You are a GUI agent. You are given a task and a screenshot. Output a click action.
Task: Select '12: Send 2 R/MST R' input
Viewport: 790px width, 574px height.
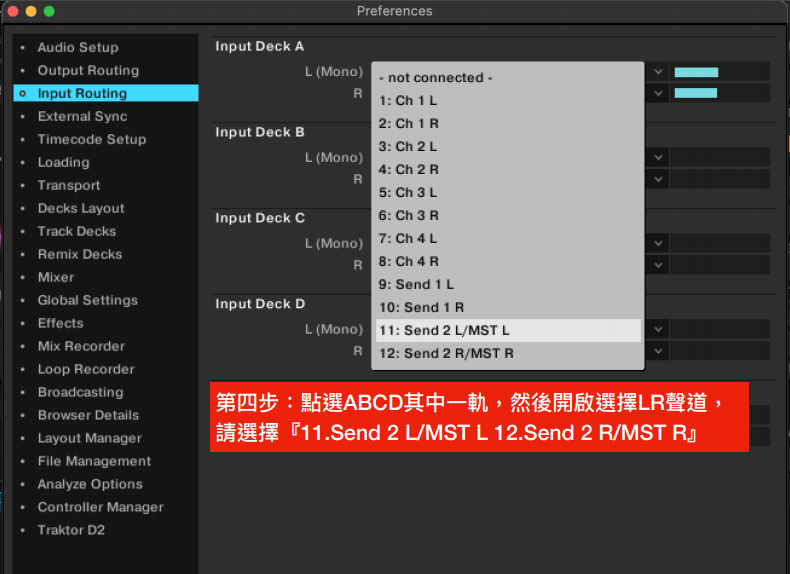[x=508, y=353]
